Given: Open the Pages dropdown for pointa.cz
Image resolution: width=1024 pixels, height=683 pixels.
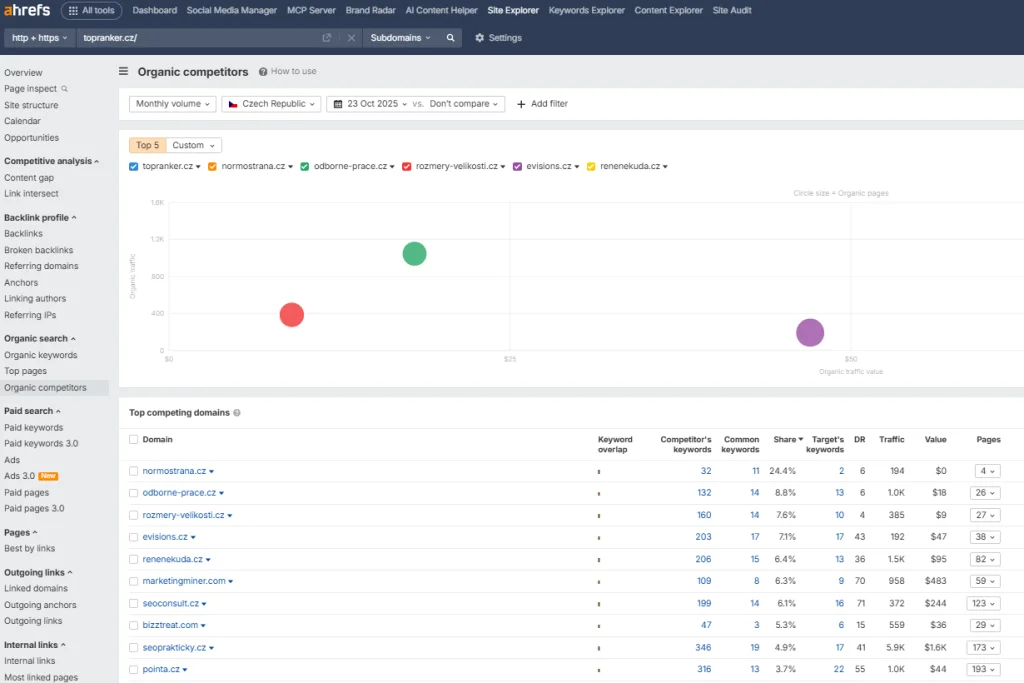Looking at the screenshot, I should pos(984,669).
